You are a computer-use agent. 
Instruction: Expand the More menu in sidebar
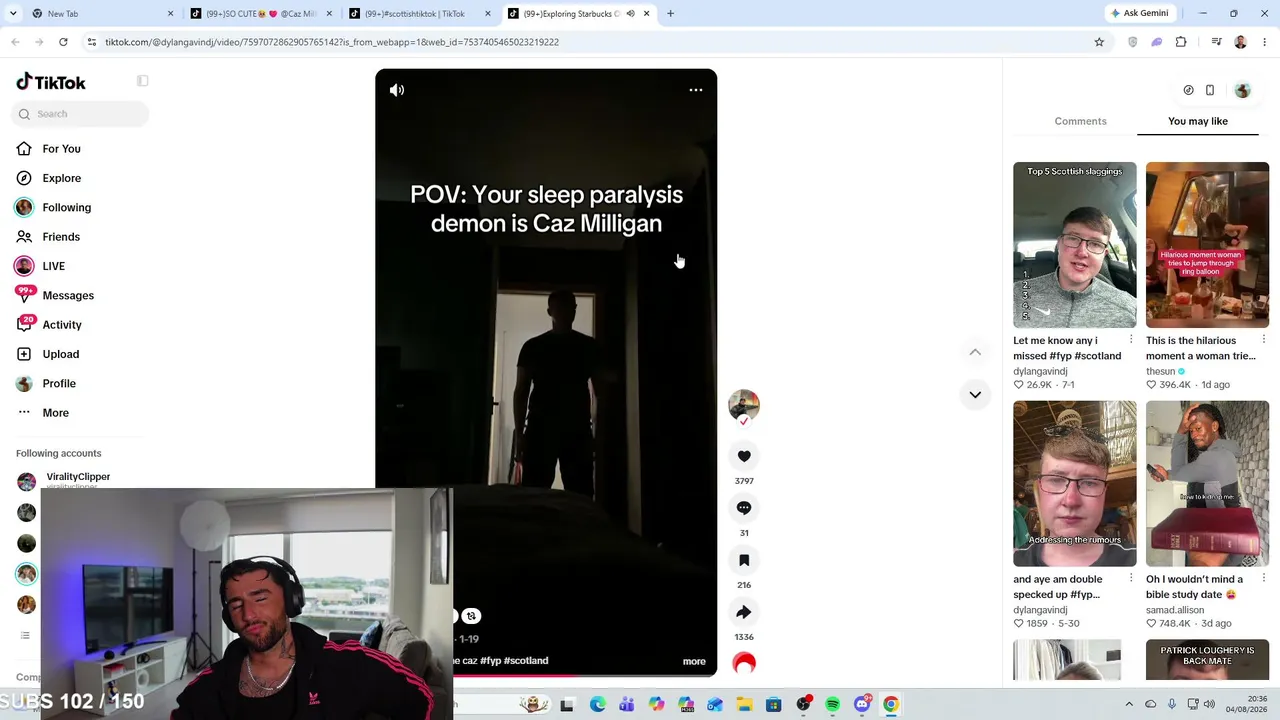[x=55, y=413]
